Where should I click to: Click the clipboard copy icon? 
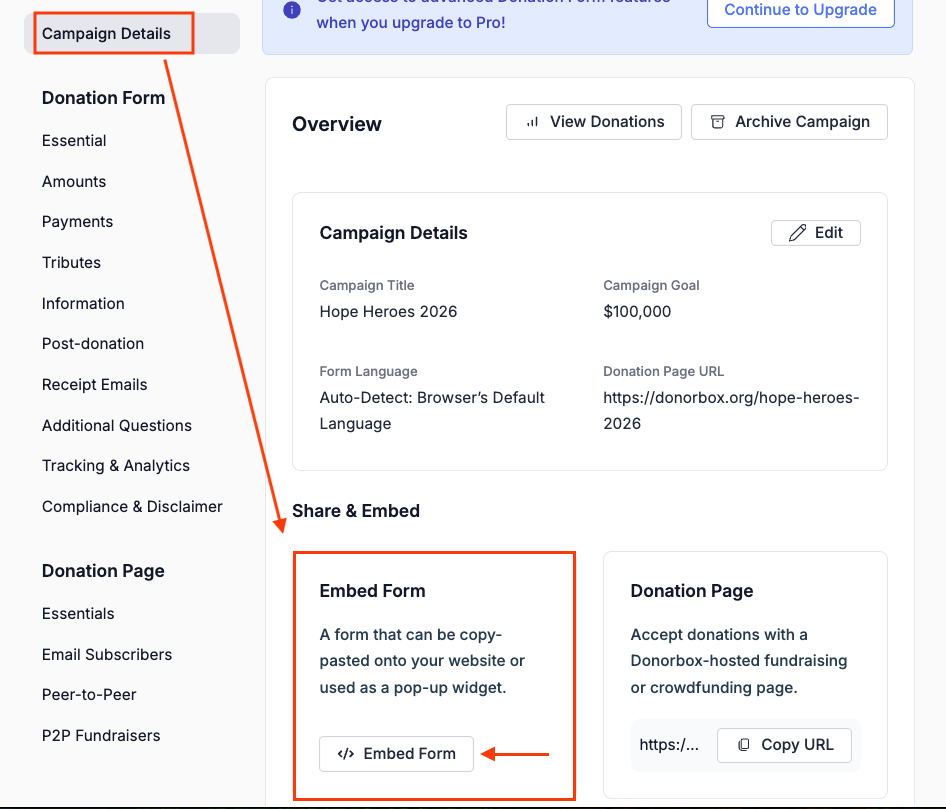coord(744,745)
